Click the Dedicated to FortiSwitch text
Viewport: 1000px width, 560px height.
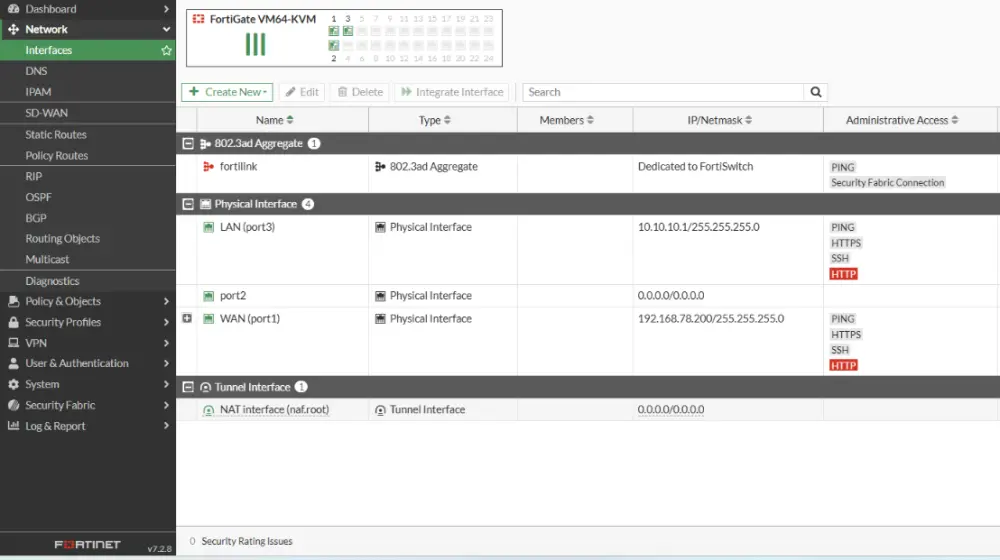pos(695,166)
